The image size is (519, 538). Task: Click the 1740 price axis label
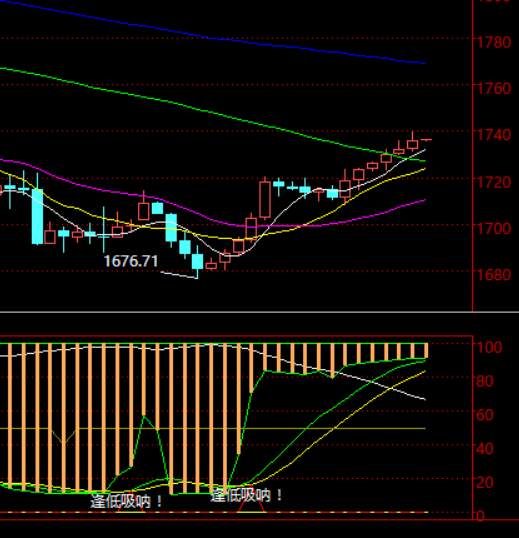coord(494,135)
